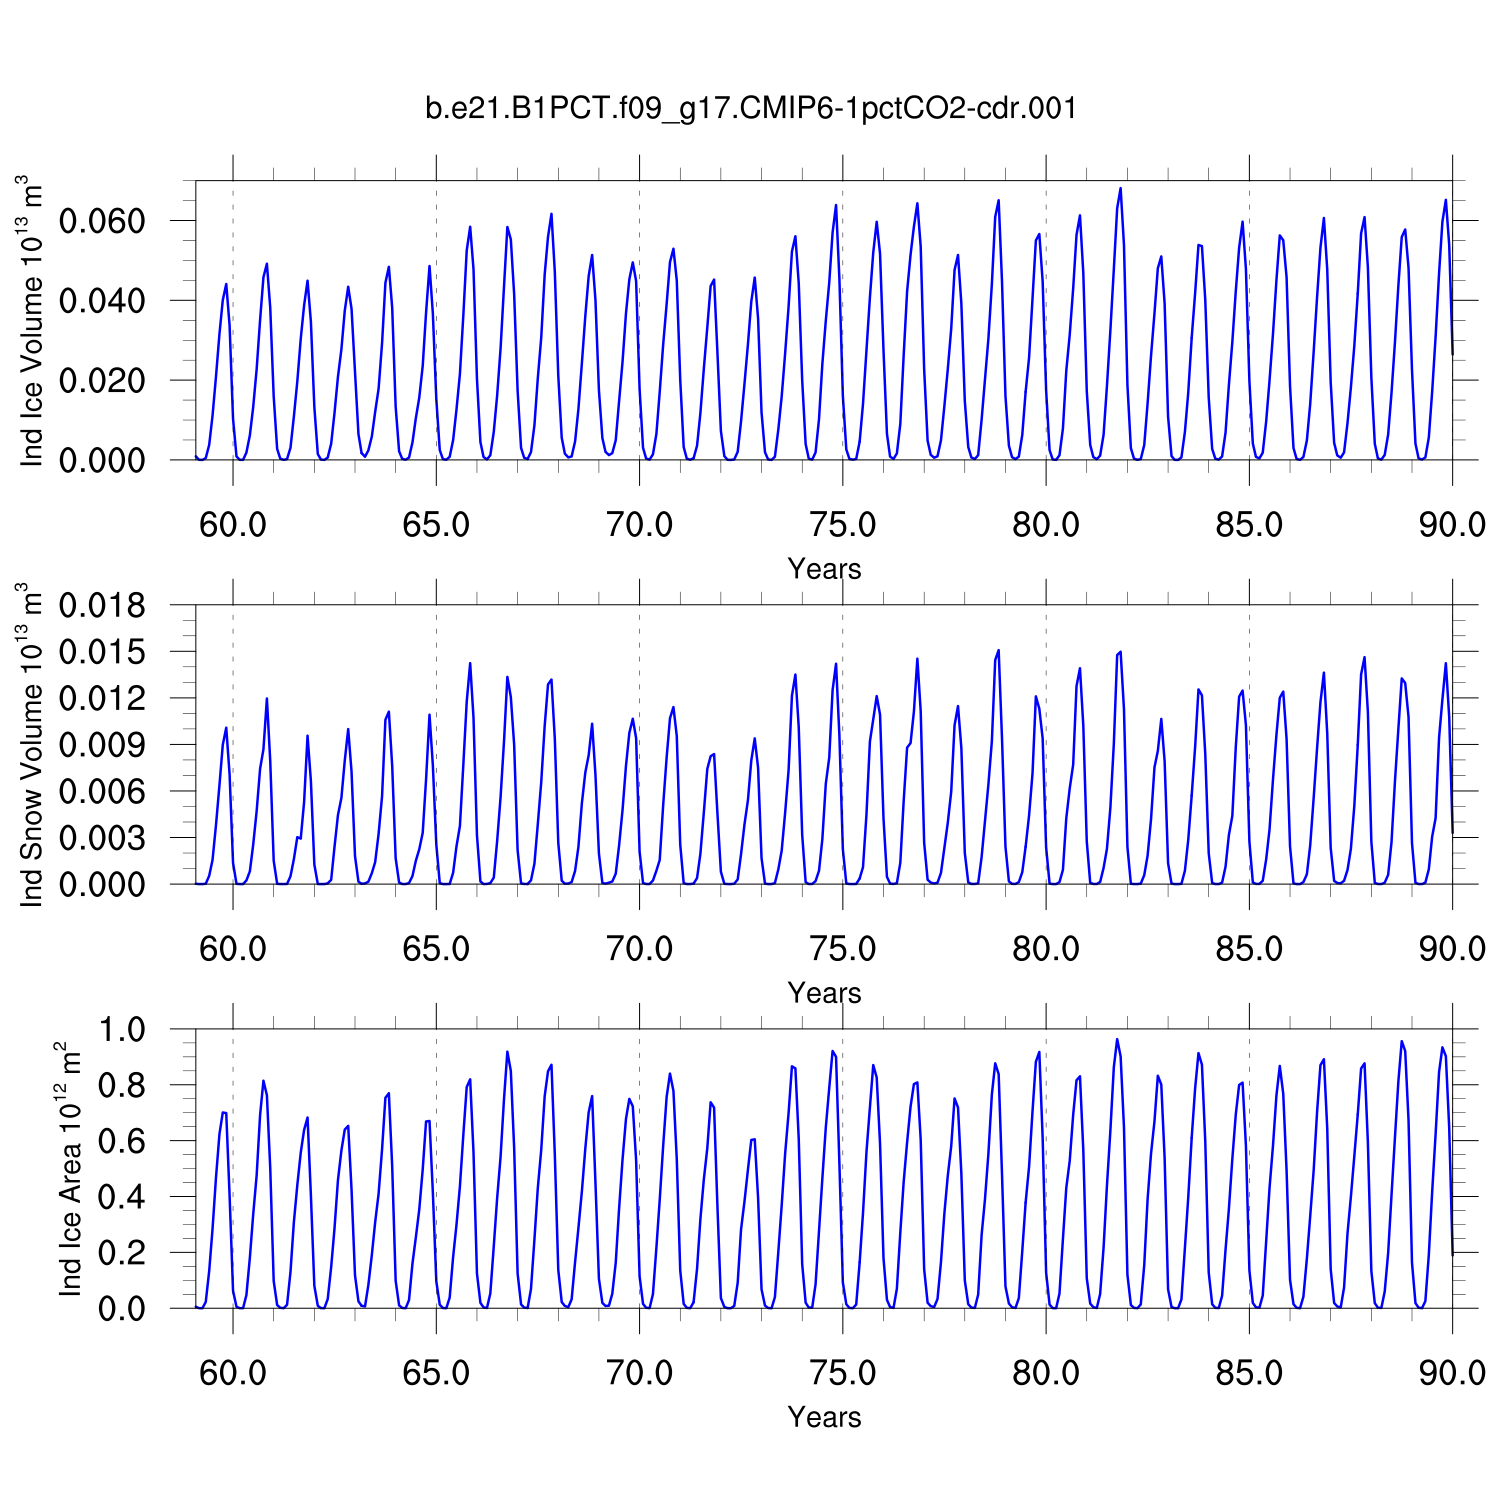
Task: Click the 0.8 tick on the ice area axis
Action: pyautogui.click(x=122, y=1085)
